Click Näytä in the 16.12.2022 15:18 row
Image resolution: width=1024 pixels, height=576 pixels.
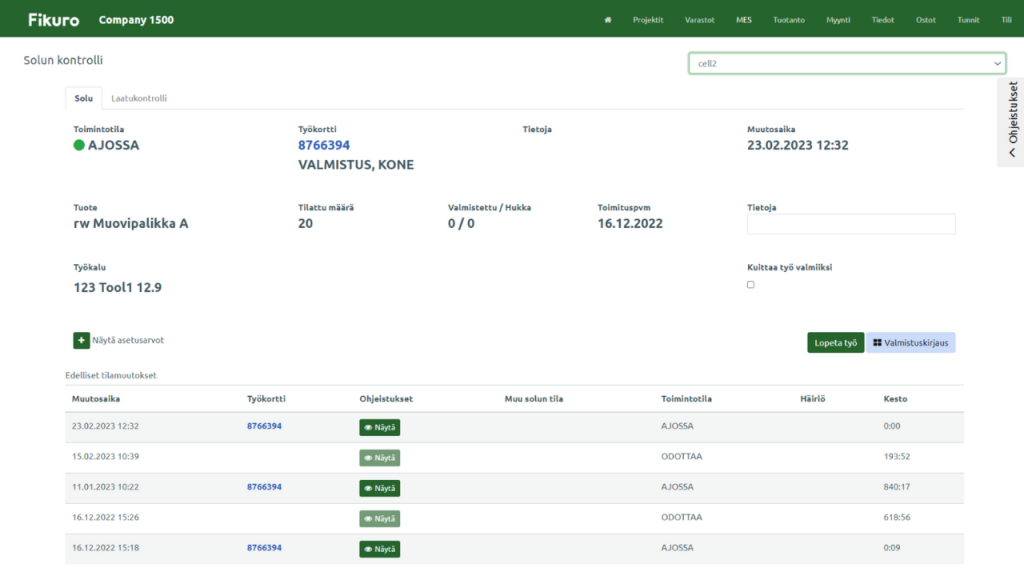(379, 549)
